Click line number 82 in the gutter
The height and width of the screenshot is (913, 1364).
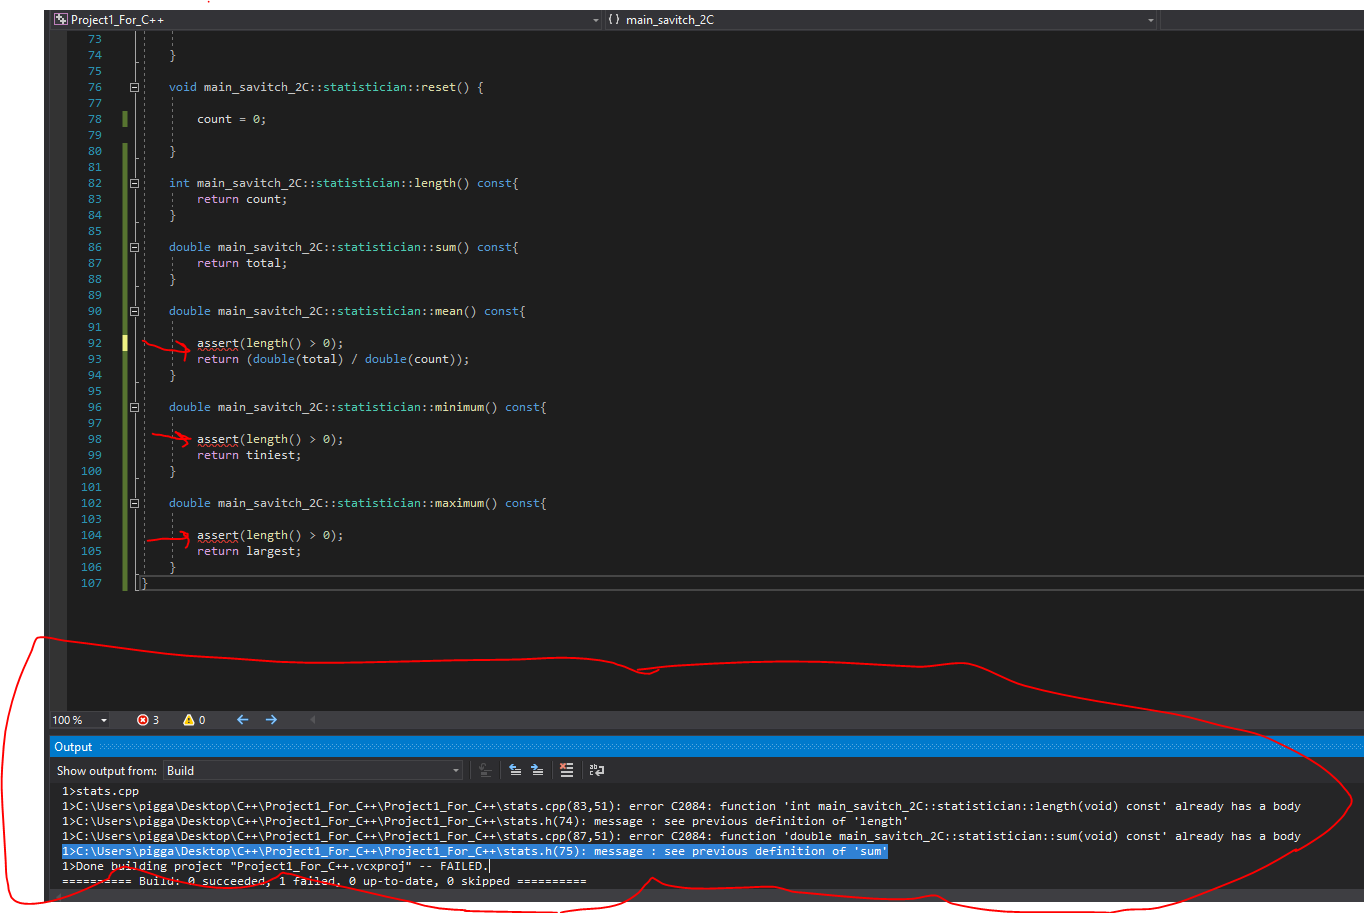95,183
